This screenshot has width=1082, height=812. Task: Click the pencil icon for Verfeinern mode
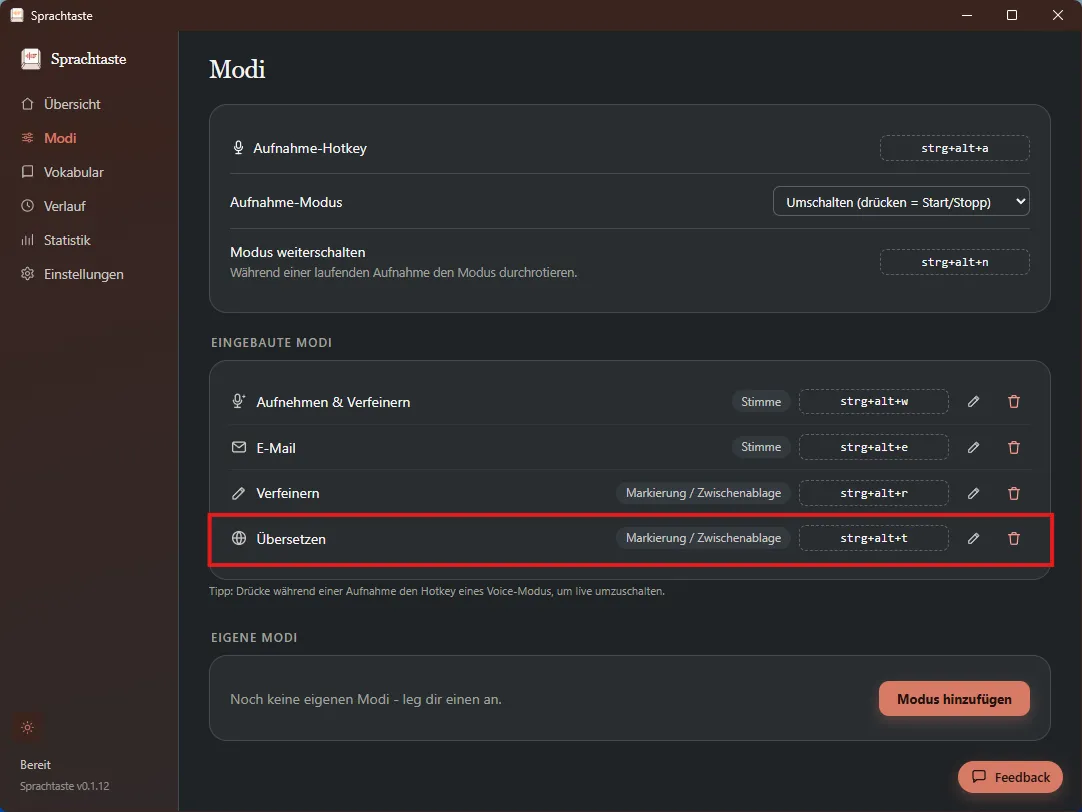973,493
